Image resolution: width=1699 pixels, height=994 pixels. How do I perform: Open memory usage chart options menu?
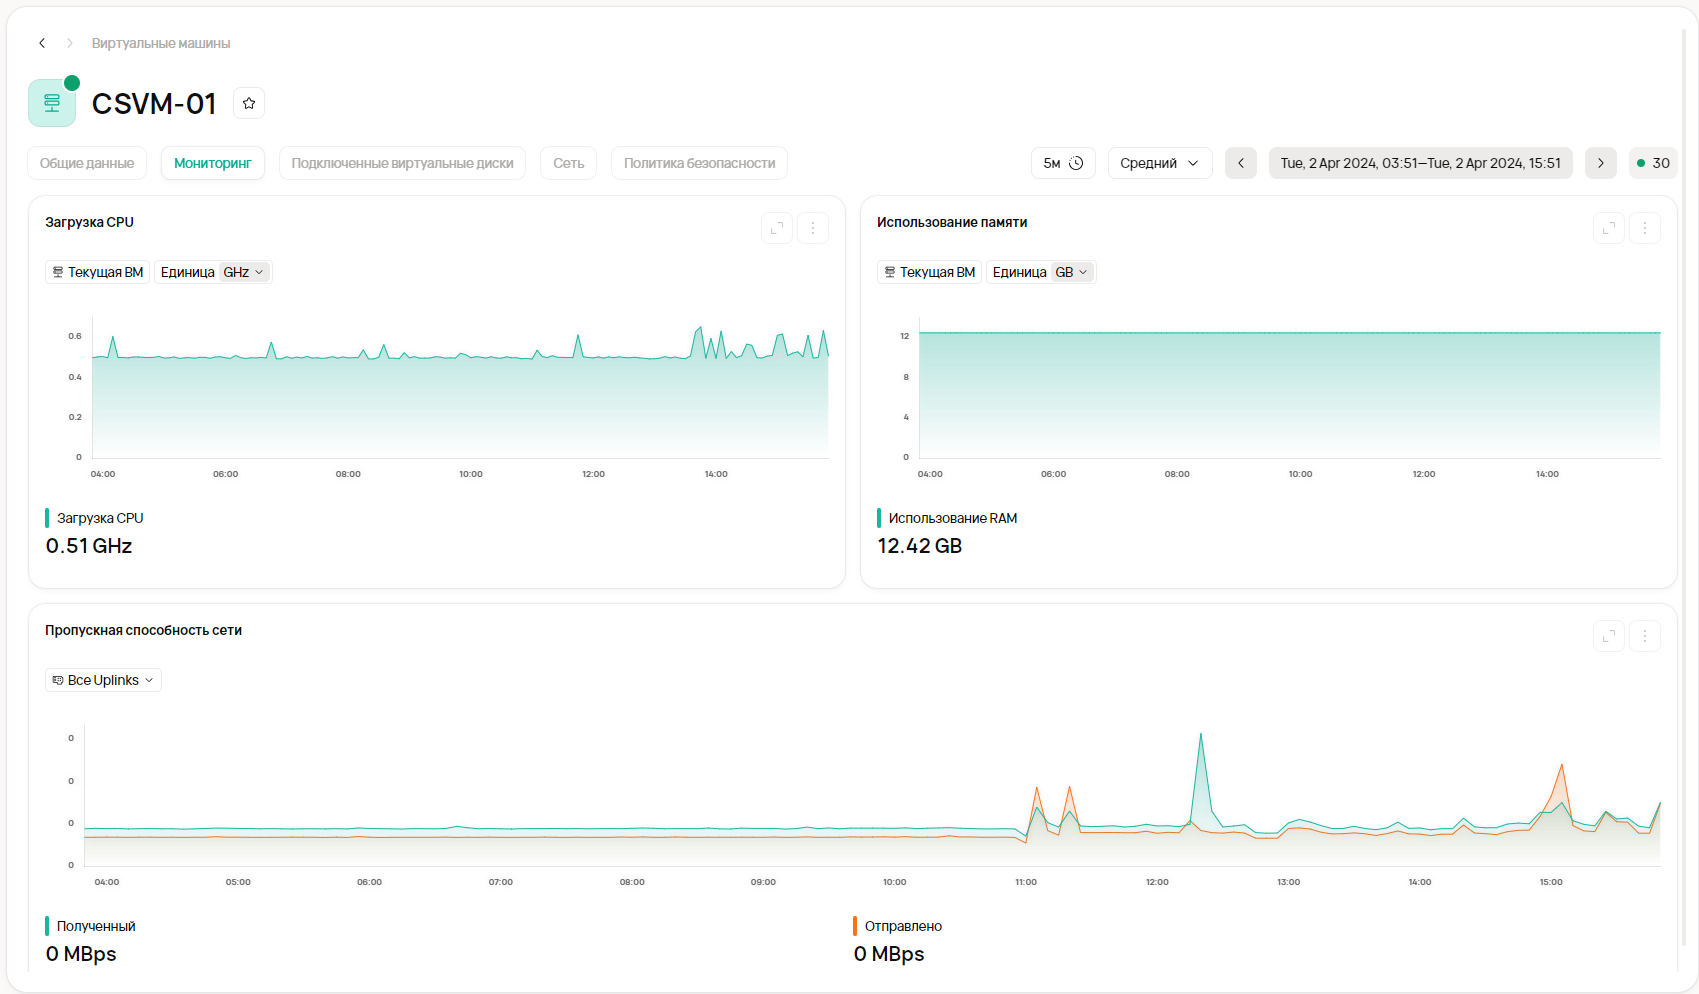(x=1644, y=228)
